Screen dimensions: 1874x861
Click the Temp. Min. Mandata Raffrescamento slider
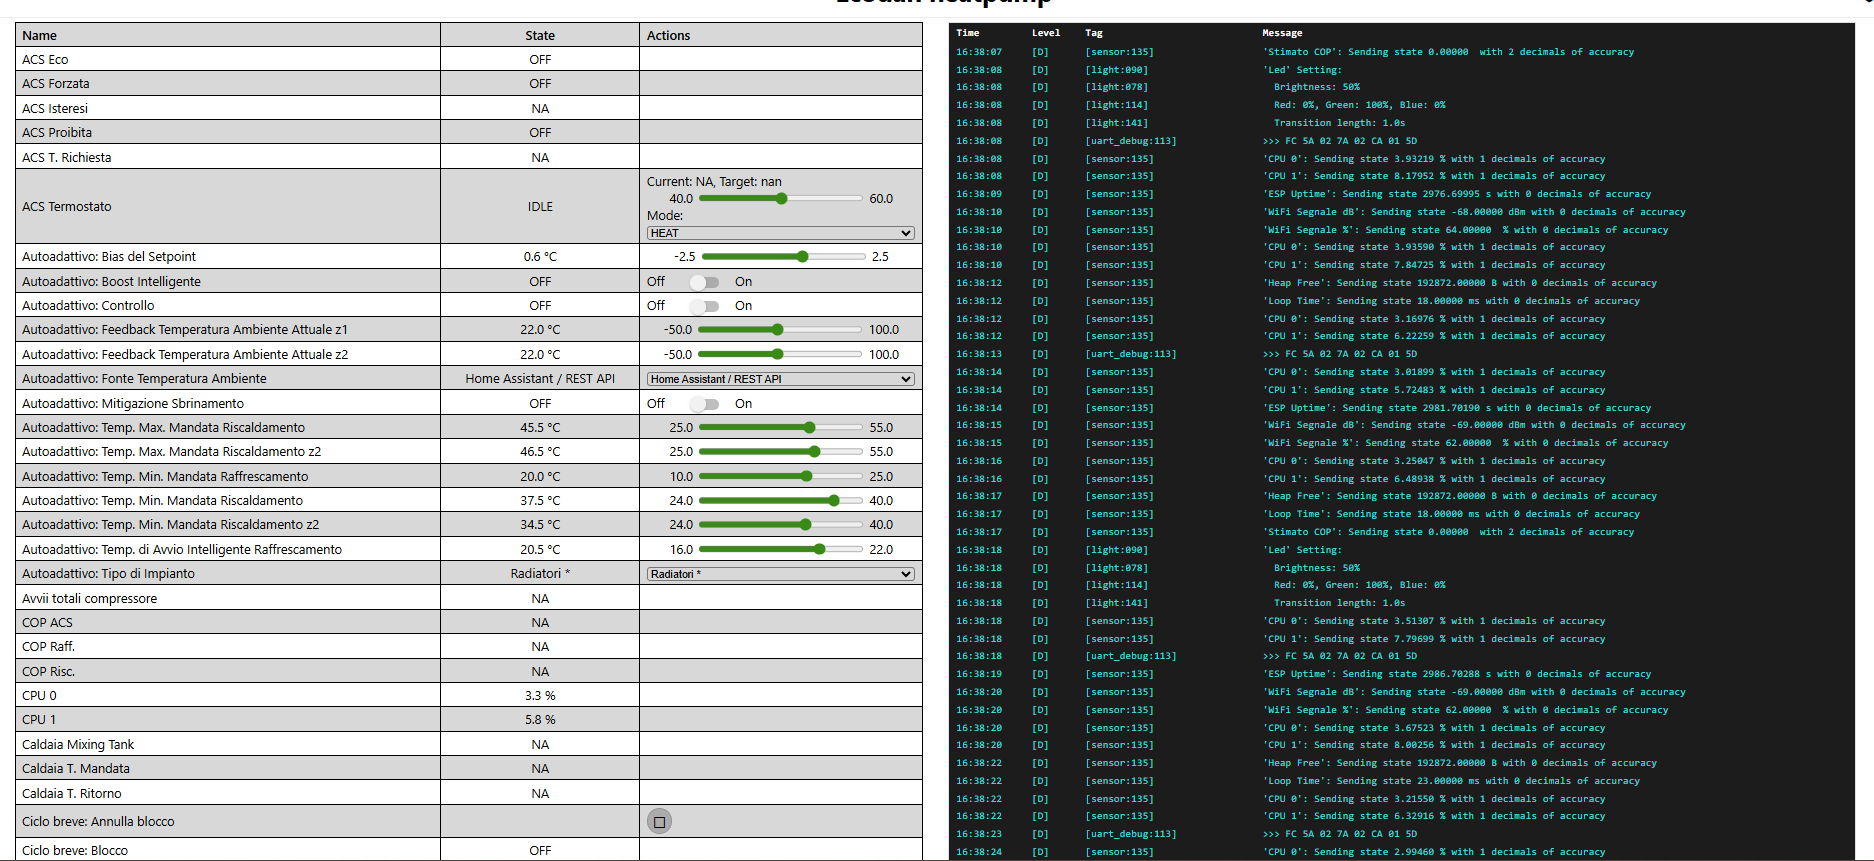coord(781,477)
